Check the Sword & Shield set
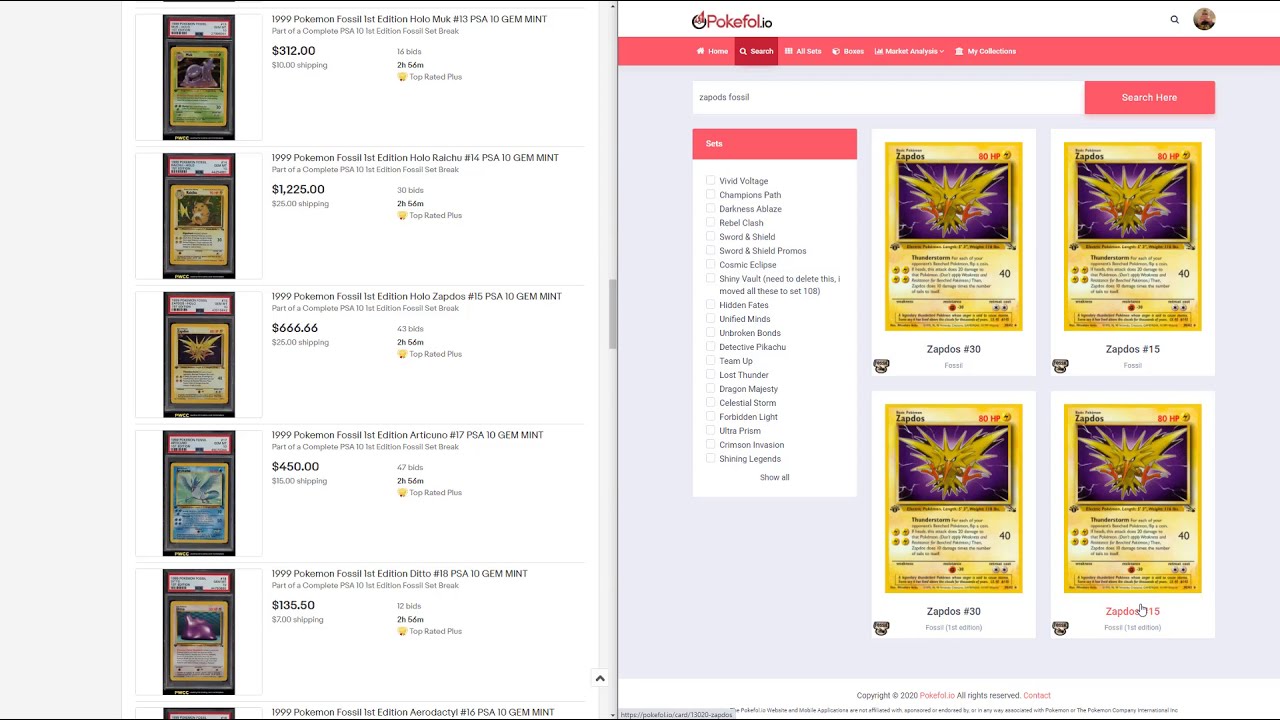 [x=711, y=237]
